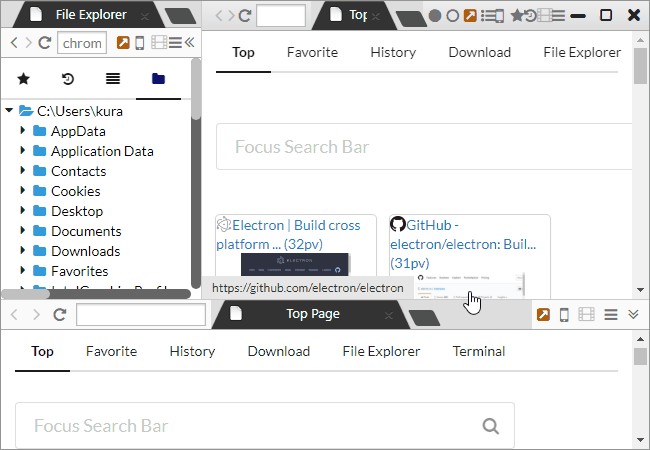Viewport: 650px width, 450px height.
Task: Focus the address field in bottom panel
Action: 141,315
